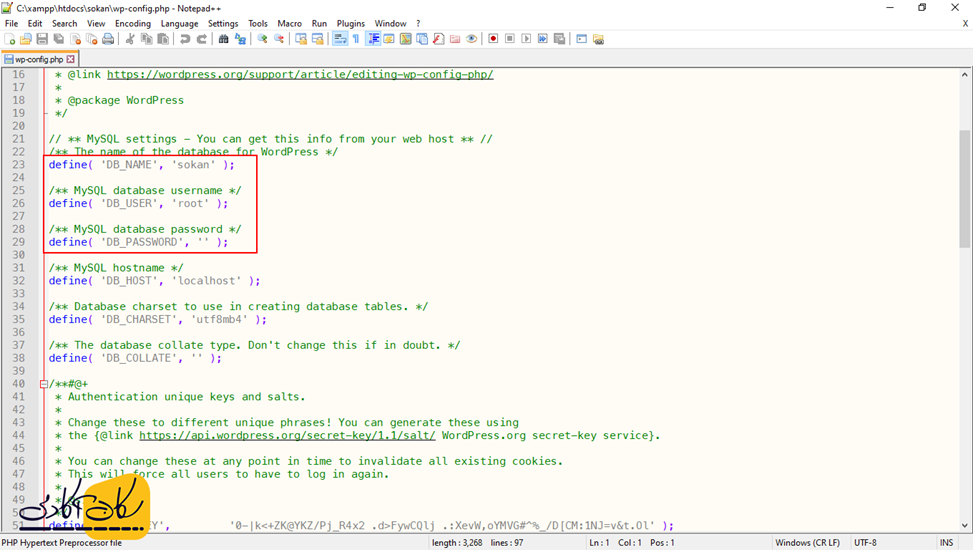Screen dimensions: 973x550
Task: Open the Edit menu
Action: coord(35,24)
